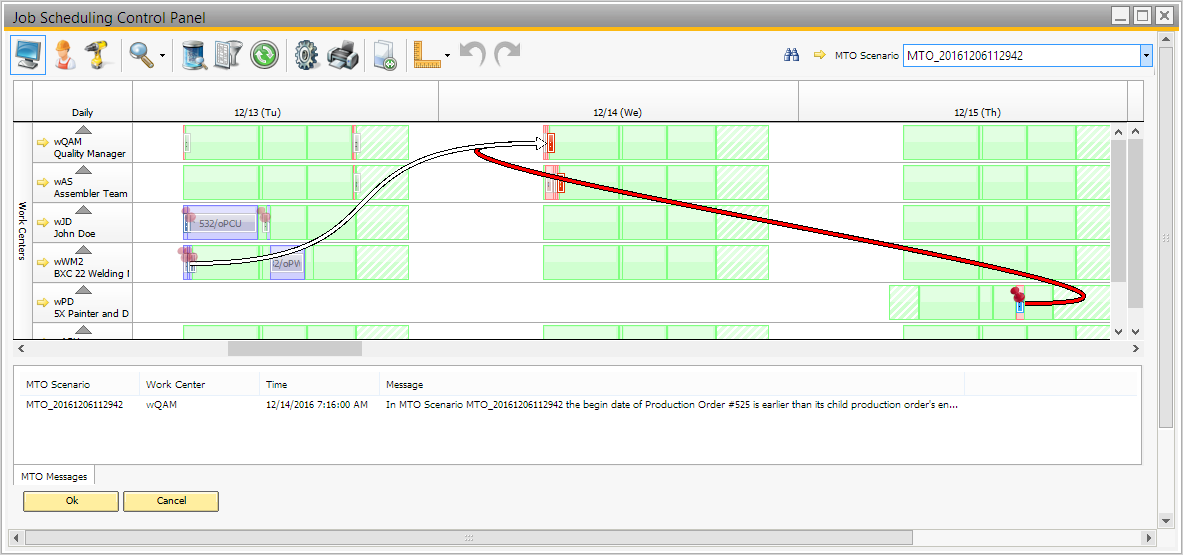Select the 532/oPCU task bar

click(221, 223)
